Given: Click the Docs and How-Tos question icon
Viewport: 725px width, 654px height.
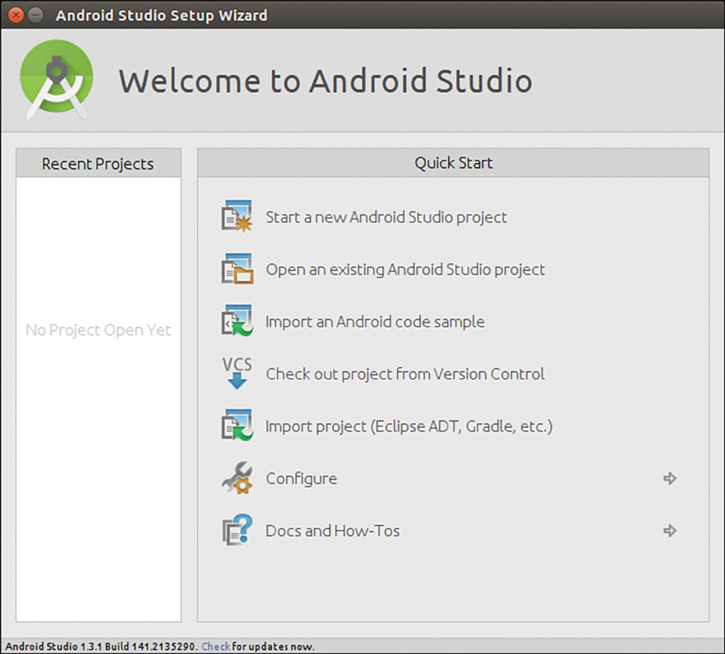Looking at the screenshot, I should click(x=237, y=530).
